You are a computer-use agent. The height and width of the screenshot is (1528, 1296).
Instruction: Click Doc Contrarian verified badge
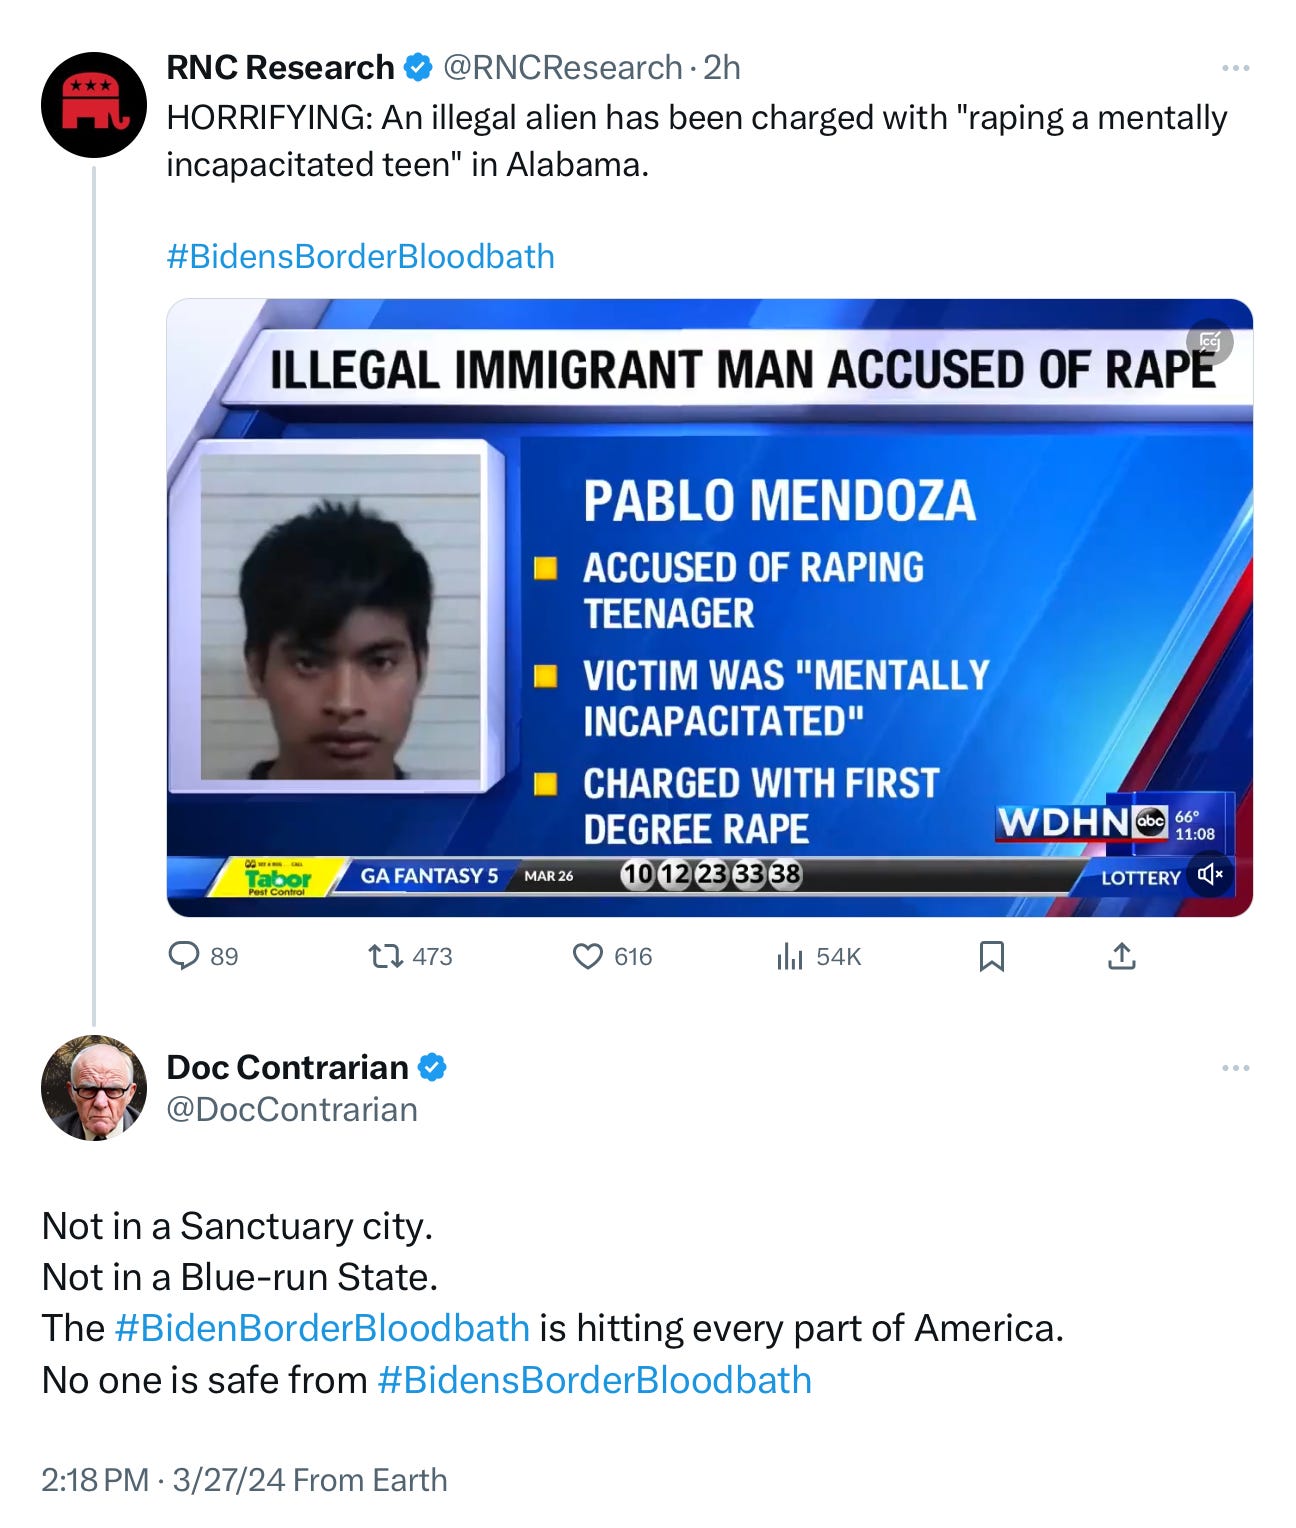432,1067
